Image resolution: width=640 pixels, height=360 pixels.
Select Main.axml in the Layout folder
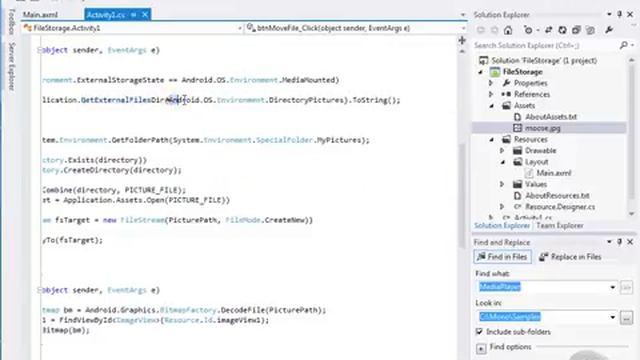point(553,173)
